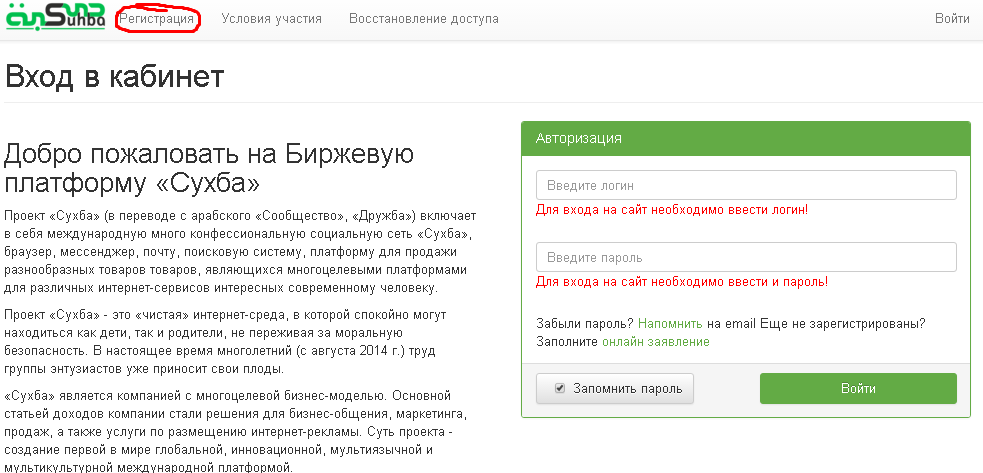The image size is (983, 473).
Task: Go to Восстановление доступа
Action: coord(424,19)
